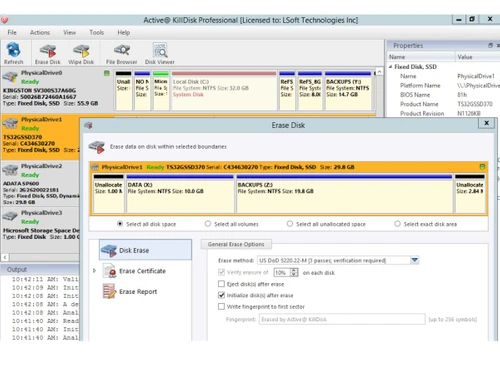500x375 pixels.
Task: Select the BIOS Name property row
Action: point(443,95)
